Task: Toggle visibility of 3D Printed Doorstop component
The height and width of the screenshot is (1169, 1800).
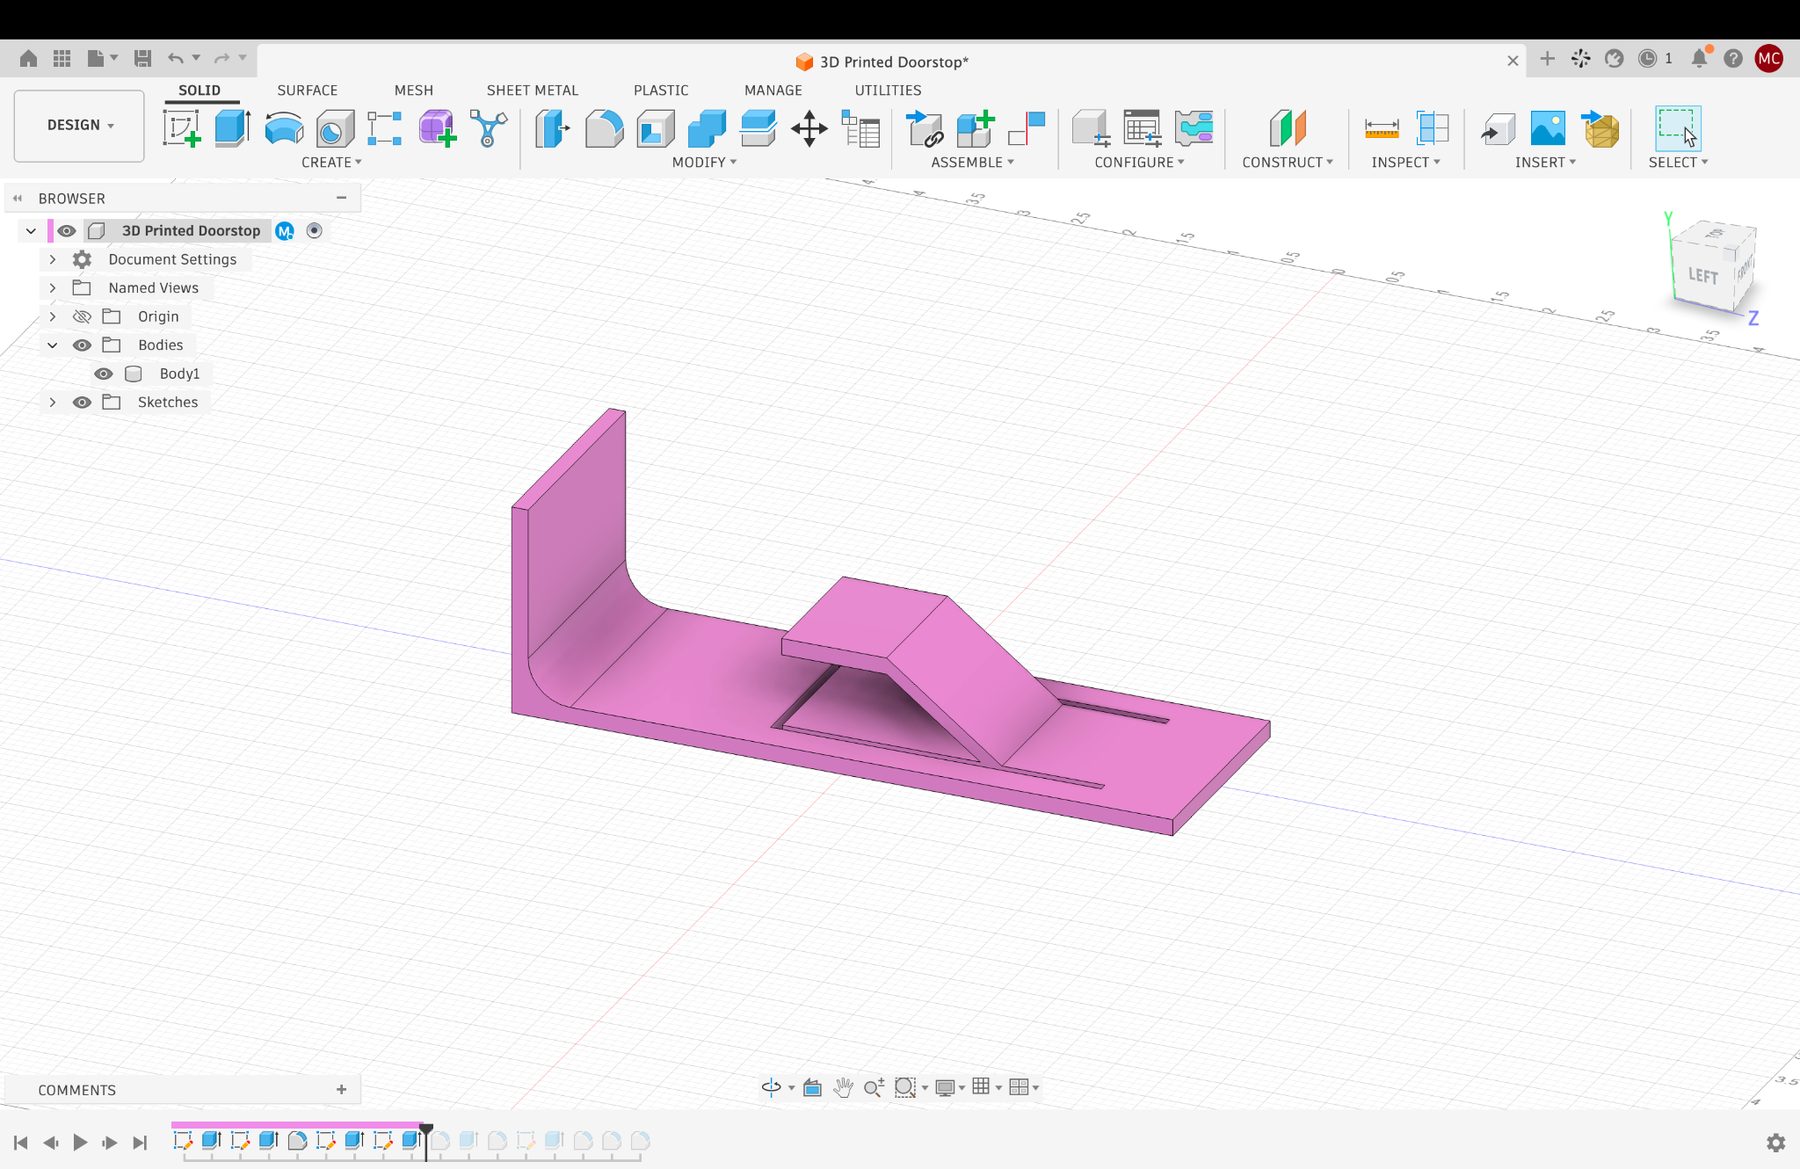Action: 66,231
